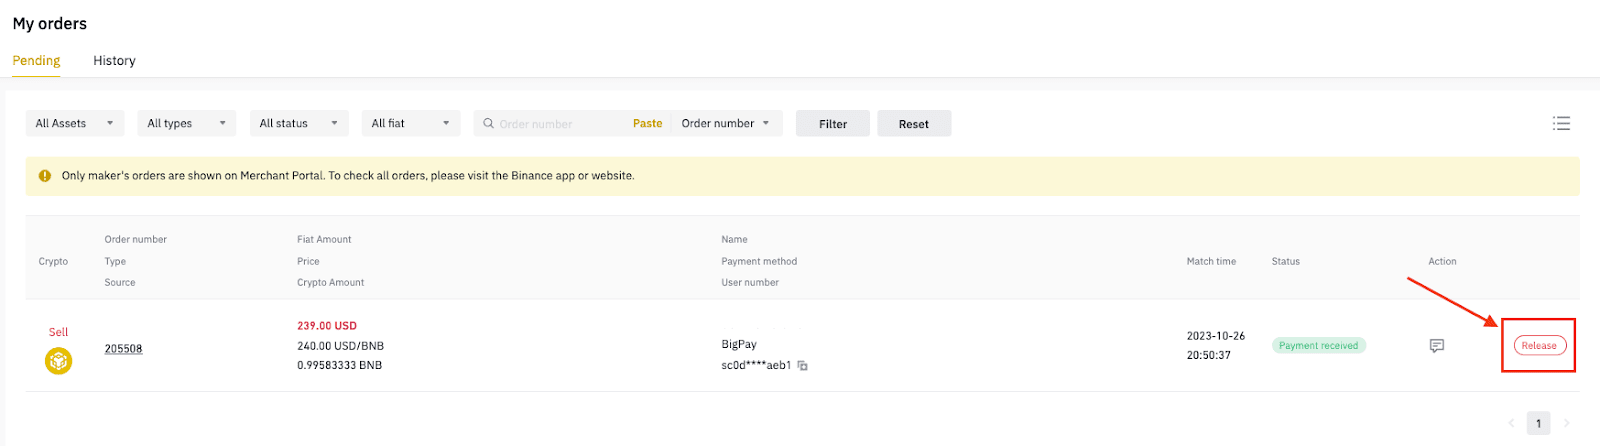Click the search magnifier icon

(x=488, y=123)
